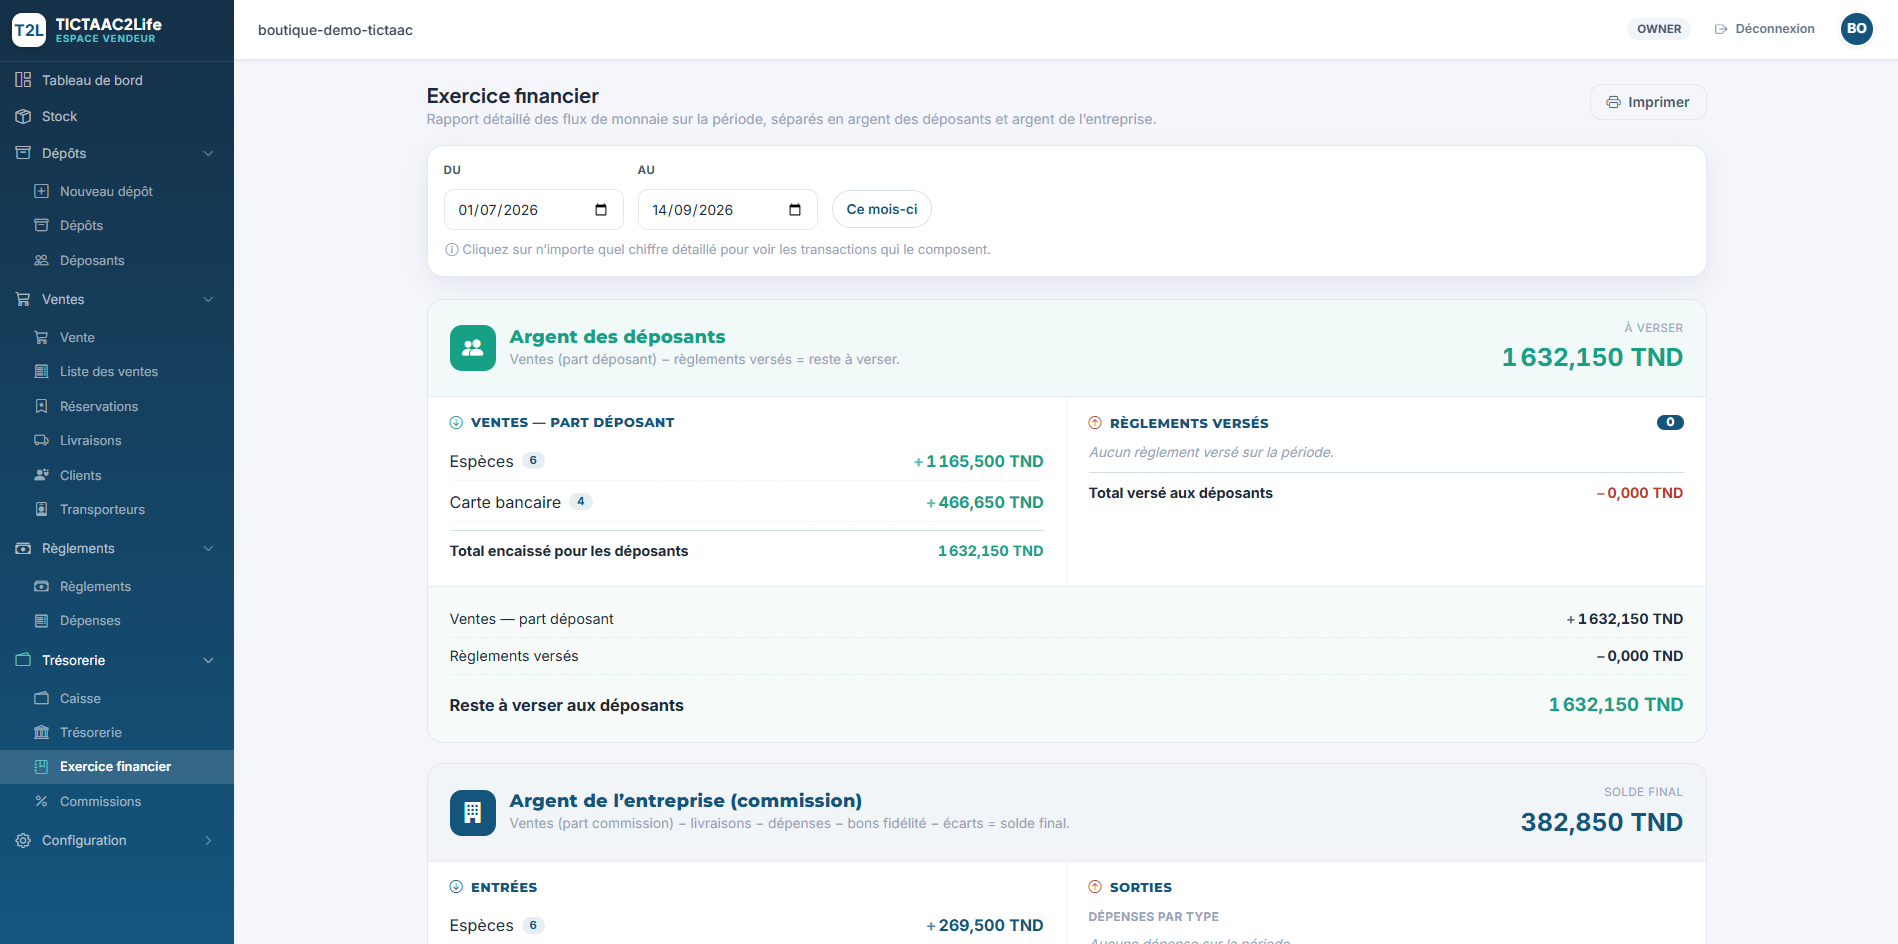Screen dimensions: 1898x944
Task: Click the Règlements versés count badge
Action: coord(1670,422)
